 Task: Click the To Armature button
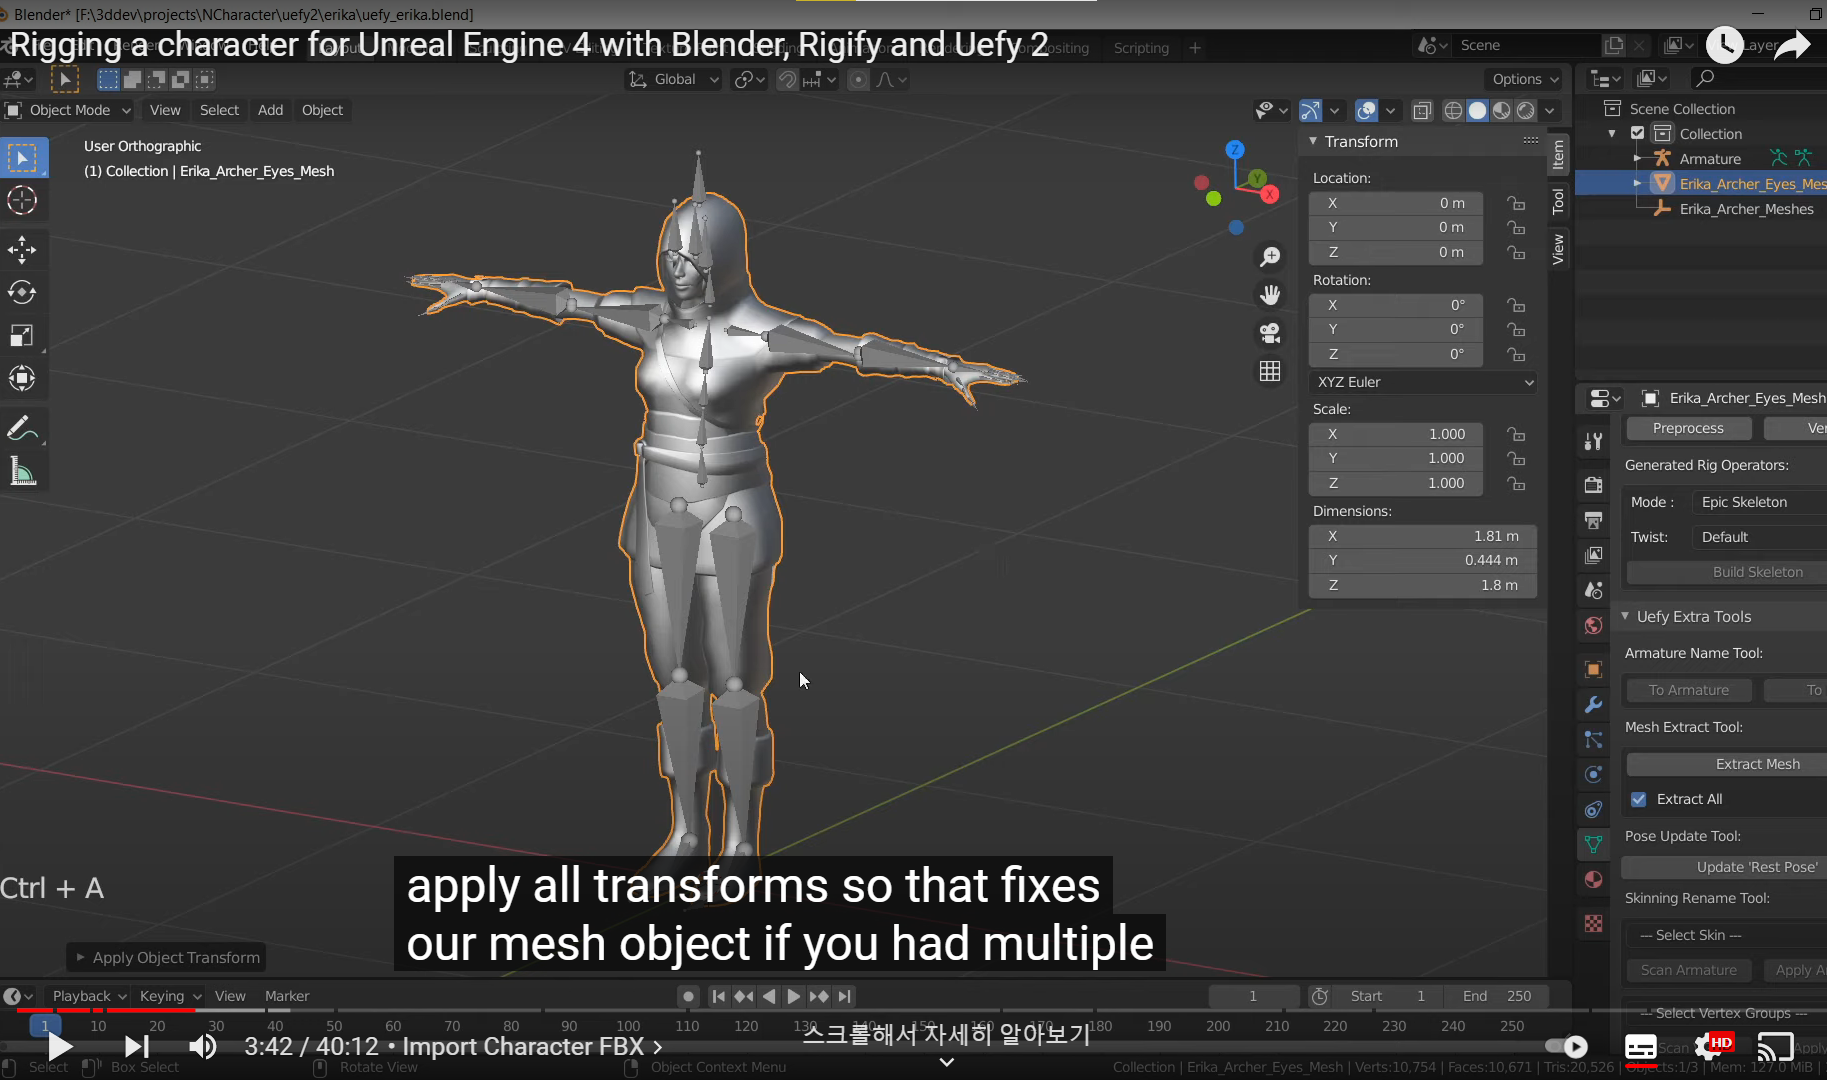pos(1688,690)
